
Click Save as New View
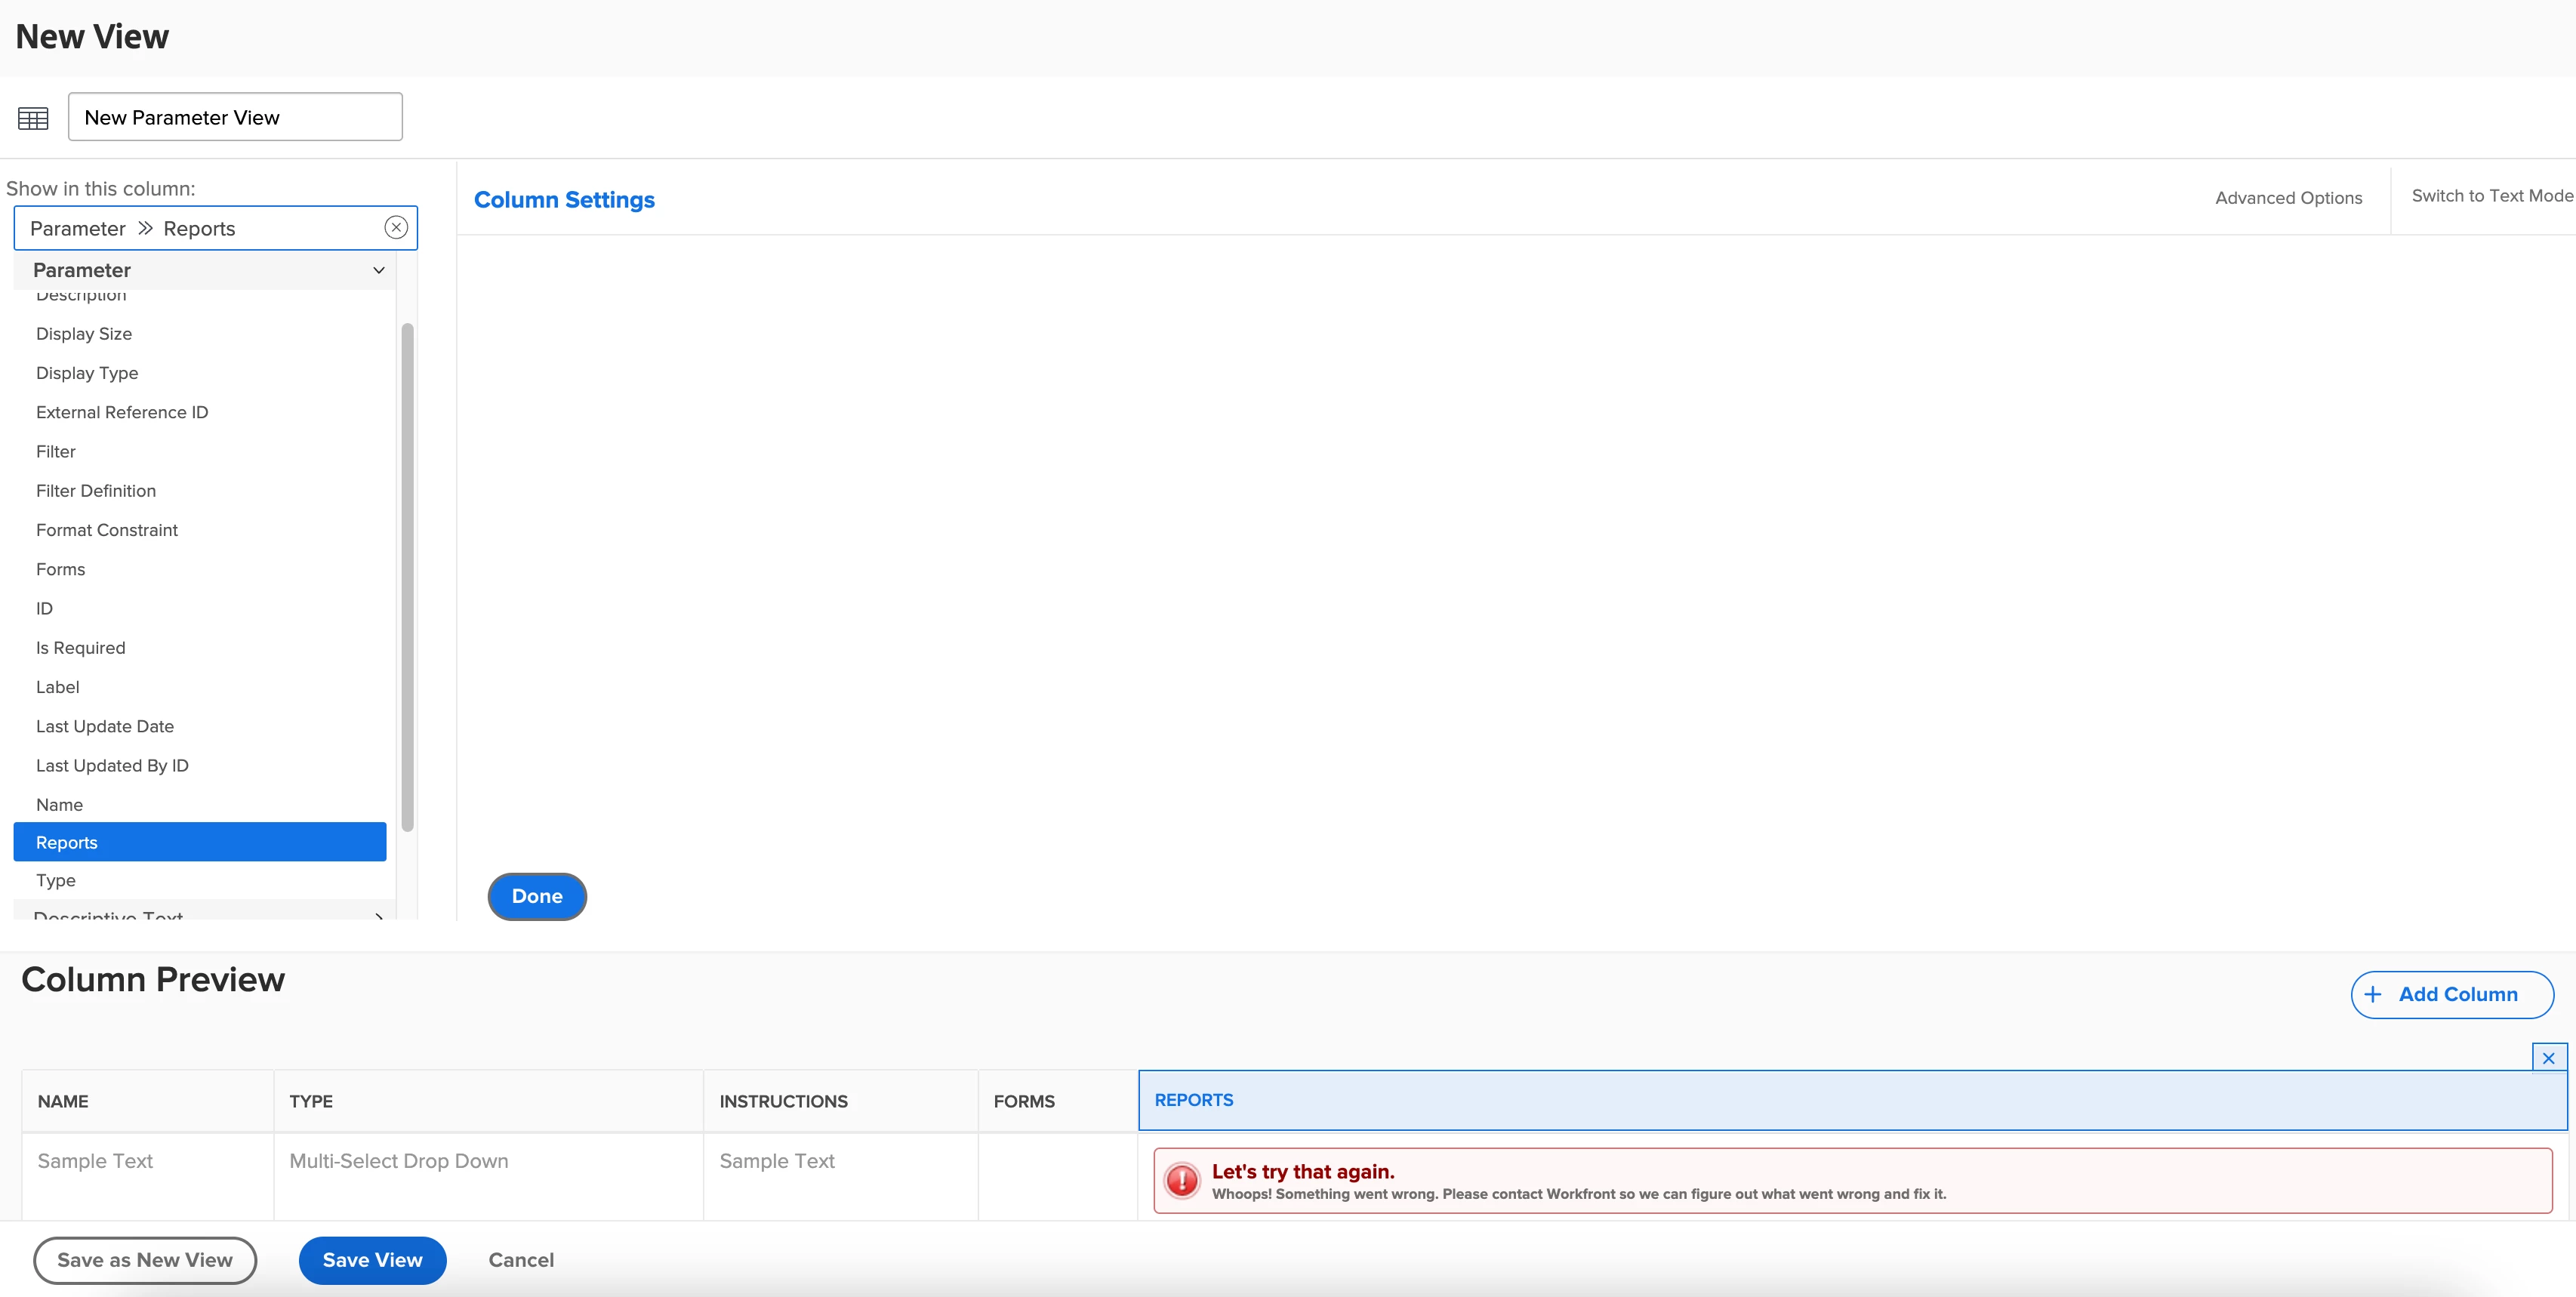pyautogui.click(x=145, y=1260)
